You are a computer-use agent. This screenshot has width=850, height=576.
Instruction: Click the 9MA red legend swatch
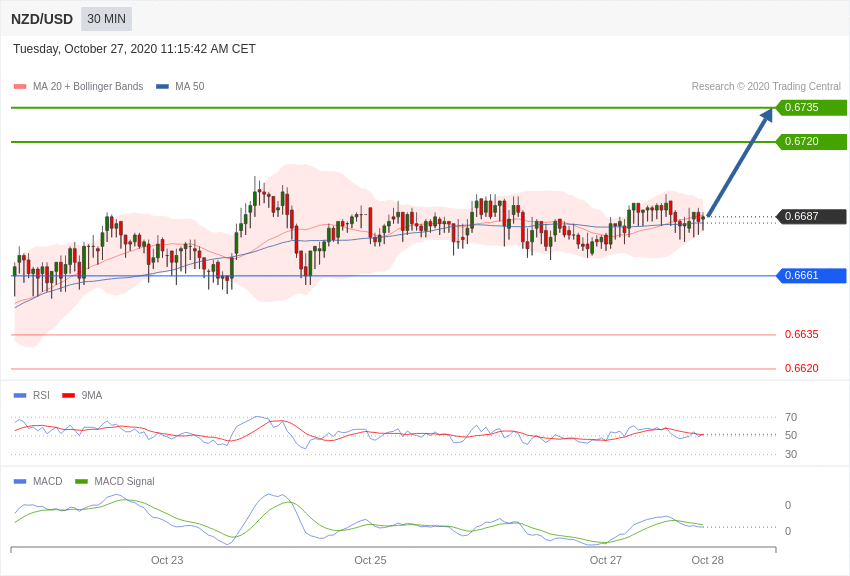pyautogui.click(x=69, y=396)
